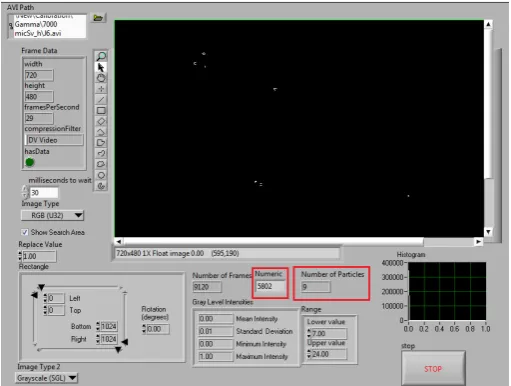Select the Freehand Region tool

click(101, 164)
